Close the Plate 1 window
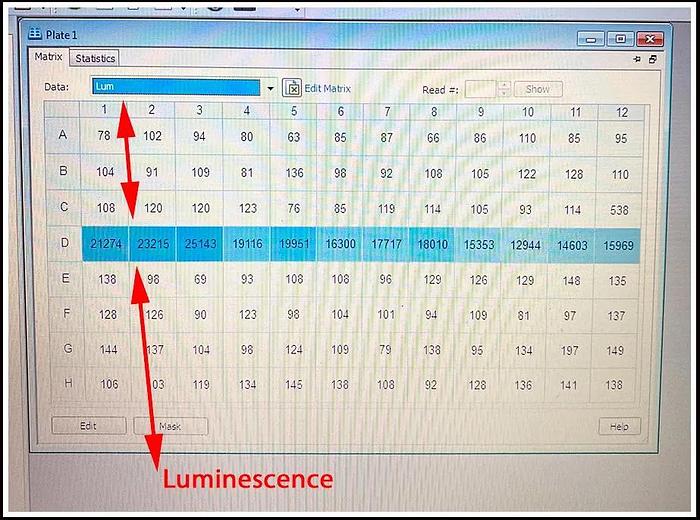Screen dimensions: 700x520 coord(650,39)
